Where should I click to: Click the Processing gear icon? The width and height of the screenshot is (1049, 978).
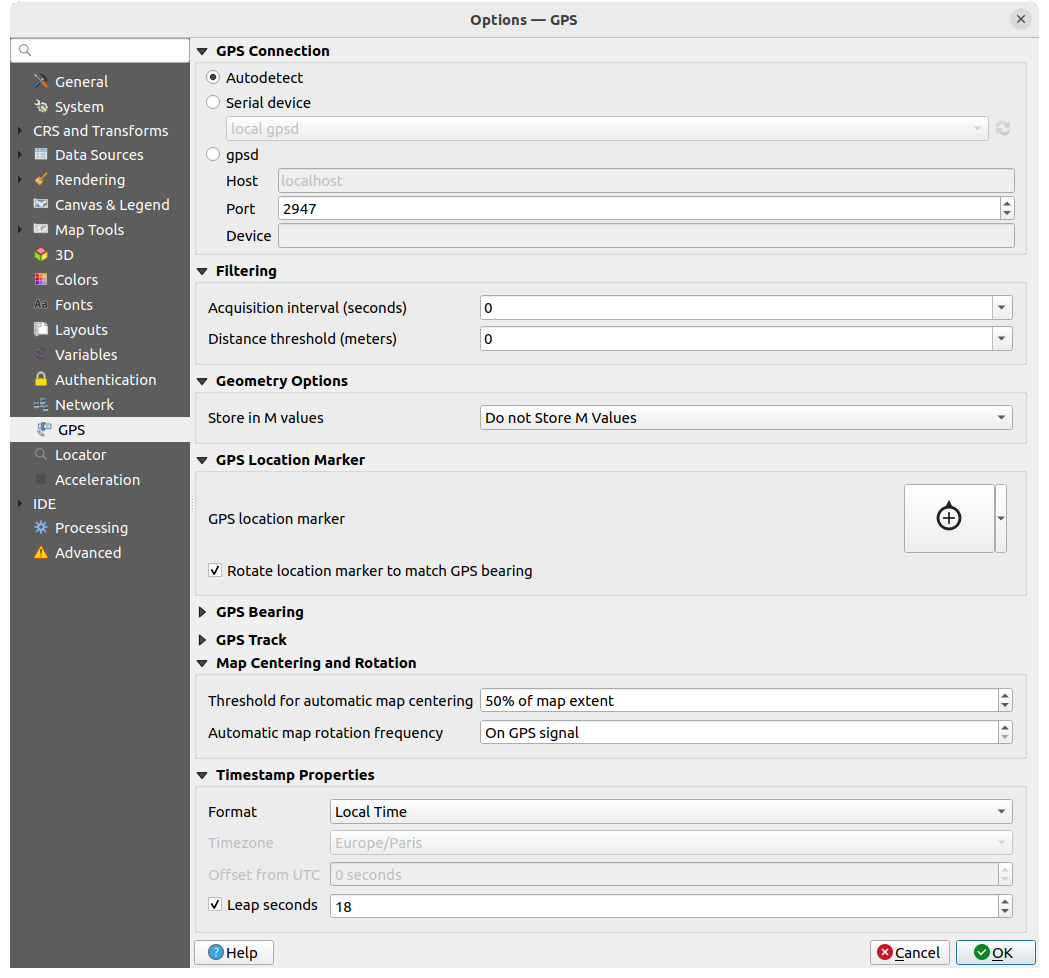pyautogui.click(x=41, y=528)
